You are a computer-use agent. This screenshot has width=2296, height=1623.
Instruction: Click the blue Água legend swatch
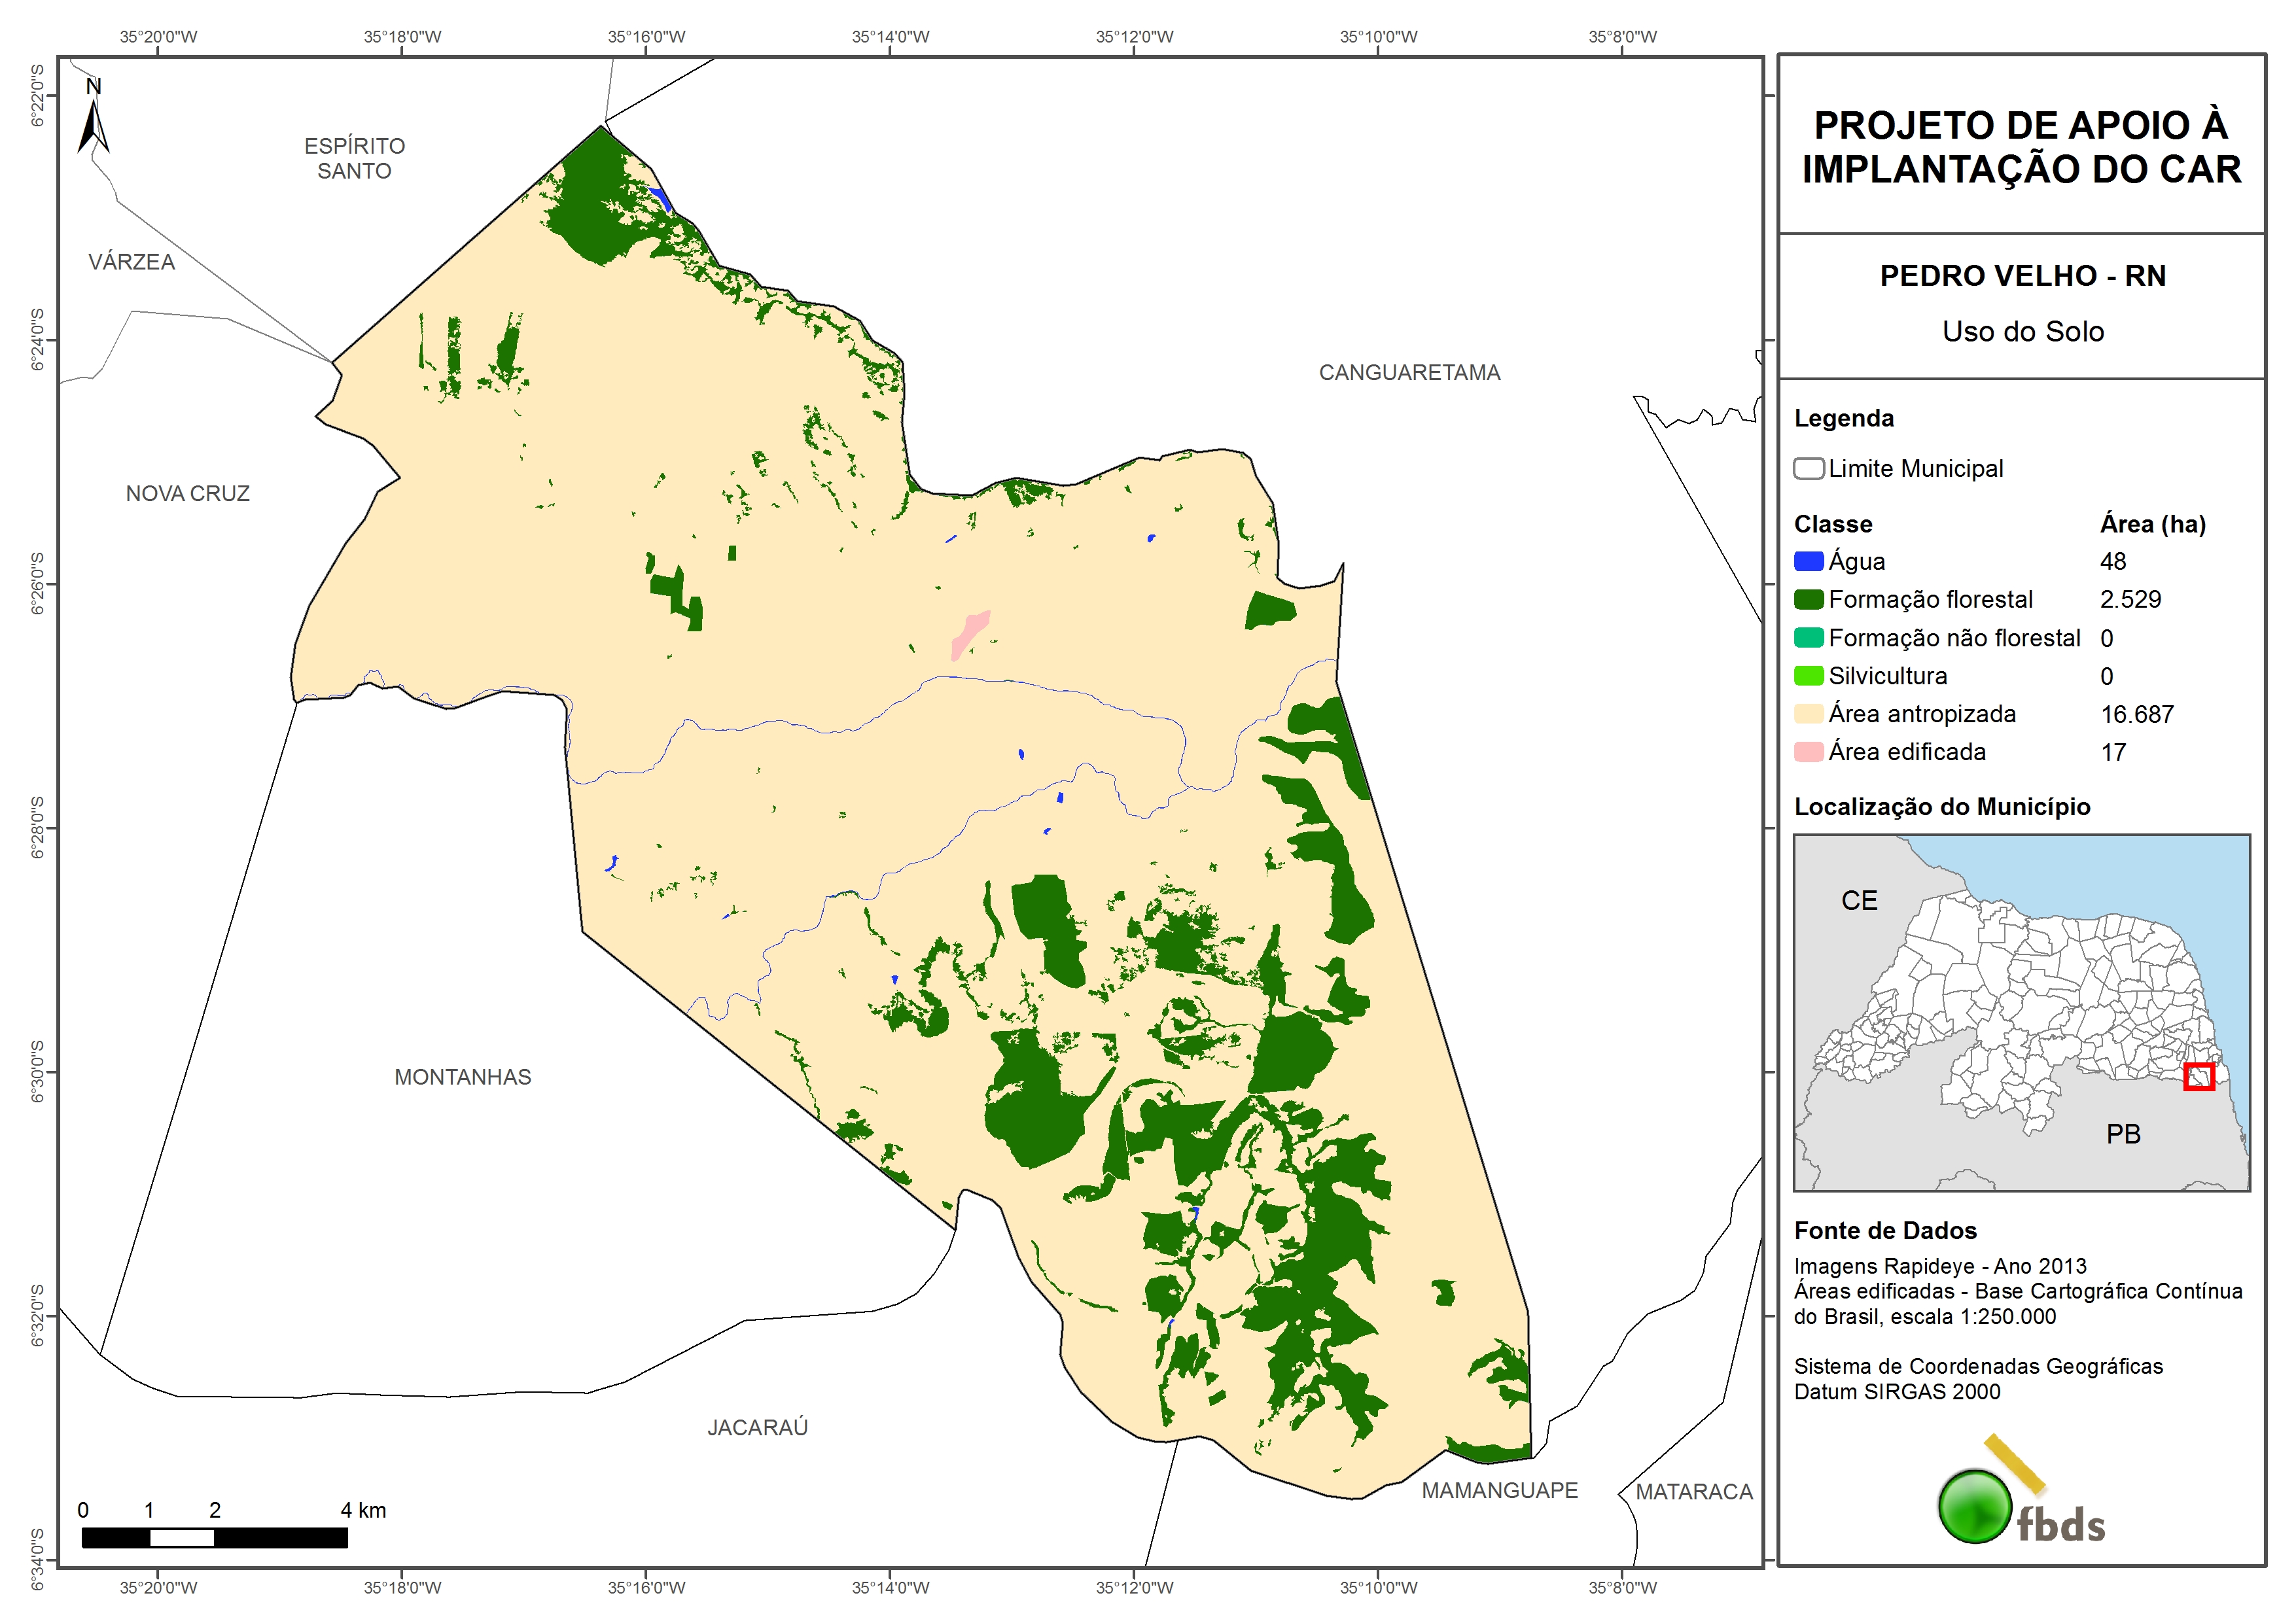(x=1808, y=561)
